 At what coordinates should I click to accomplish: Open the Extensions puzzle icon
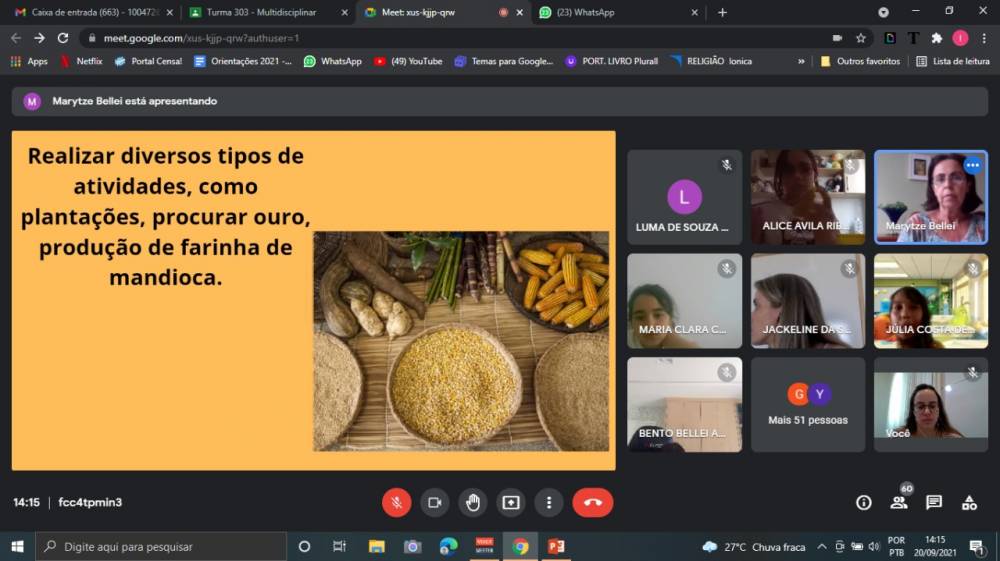tap(937, 38)
